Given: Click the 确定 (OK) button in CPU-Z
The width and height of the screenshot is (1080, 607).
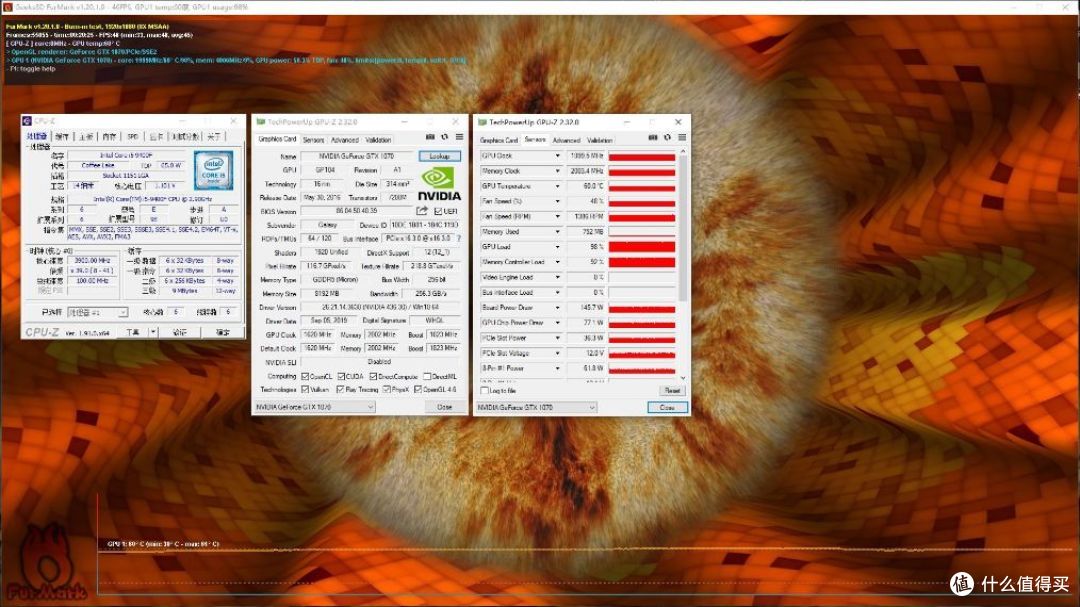Looking at the screenshot, I should coord(222,332).
